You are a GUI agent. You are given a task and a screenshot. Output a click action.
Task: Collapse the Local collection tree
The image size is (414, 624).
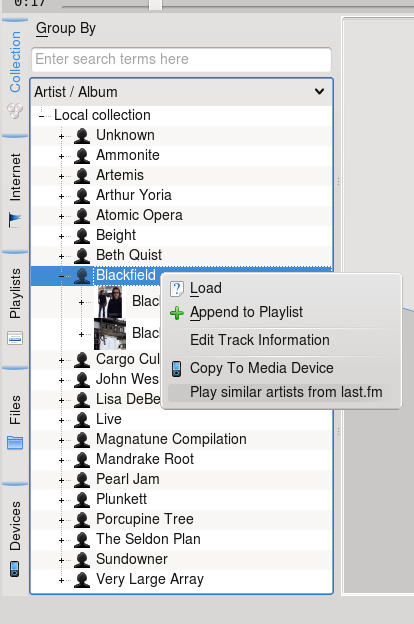pos(41,116)
